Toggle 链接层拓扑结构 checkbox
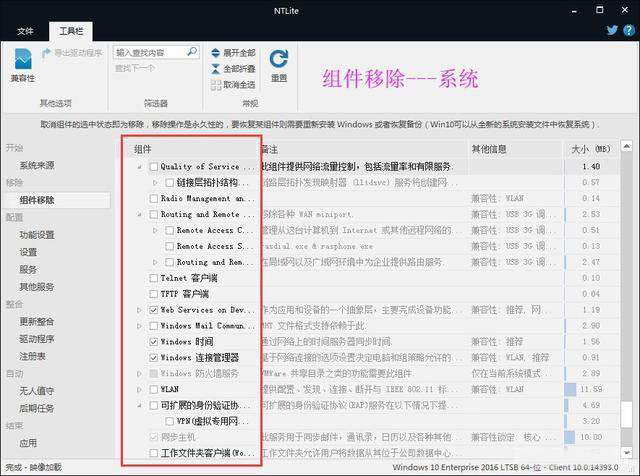This screenshot has height=476, width=640. (169, 182)
